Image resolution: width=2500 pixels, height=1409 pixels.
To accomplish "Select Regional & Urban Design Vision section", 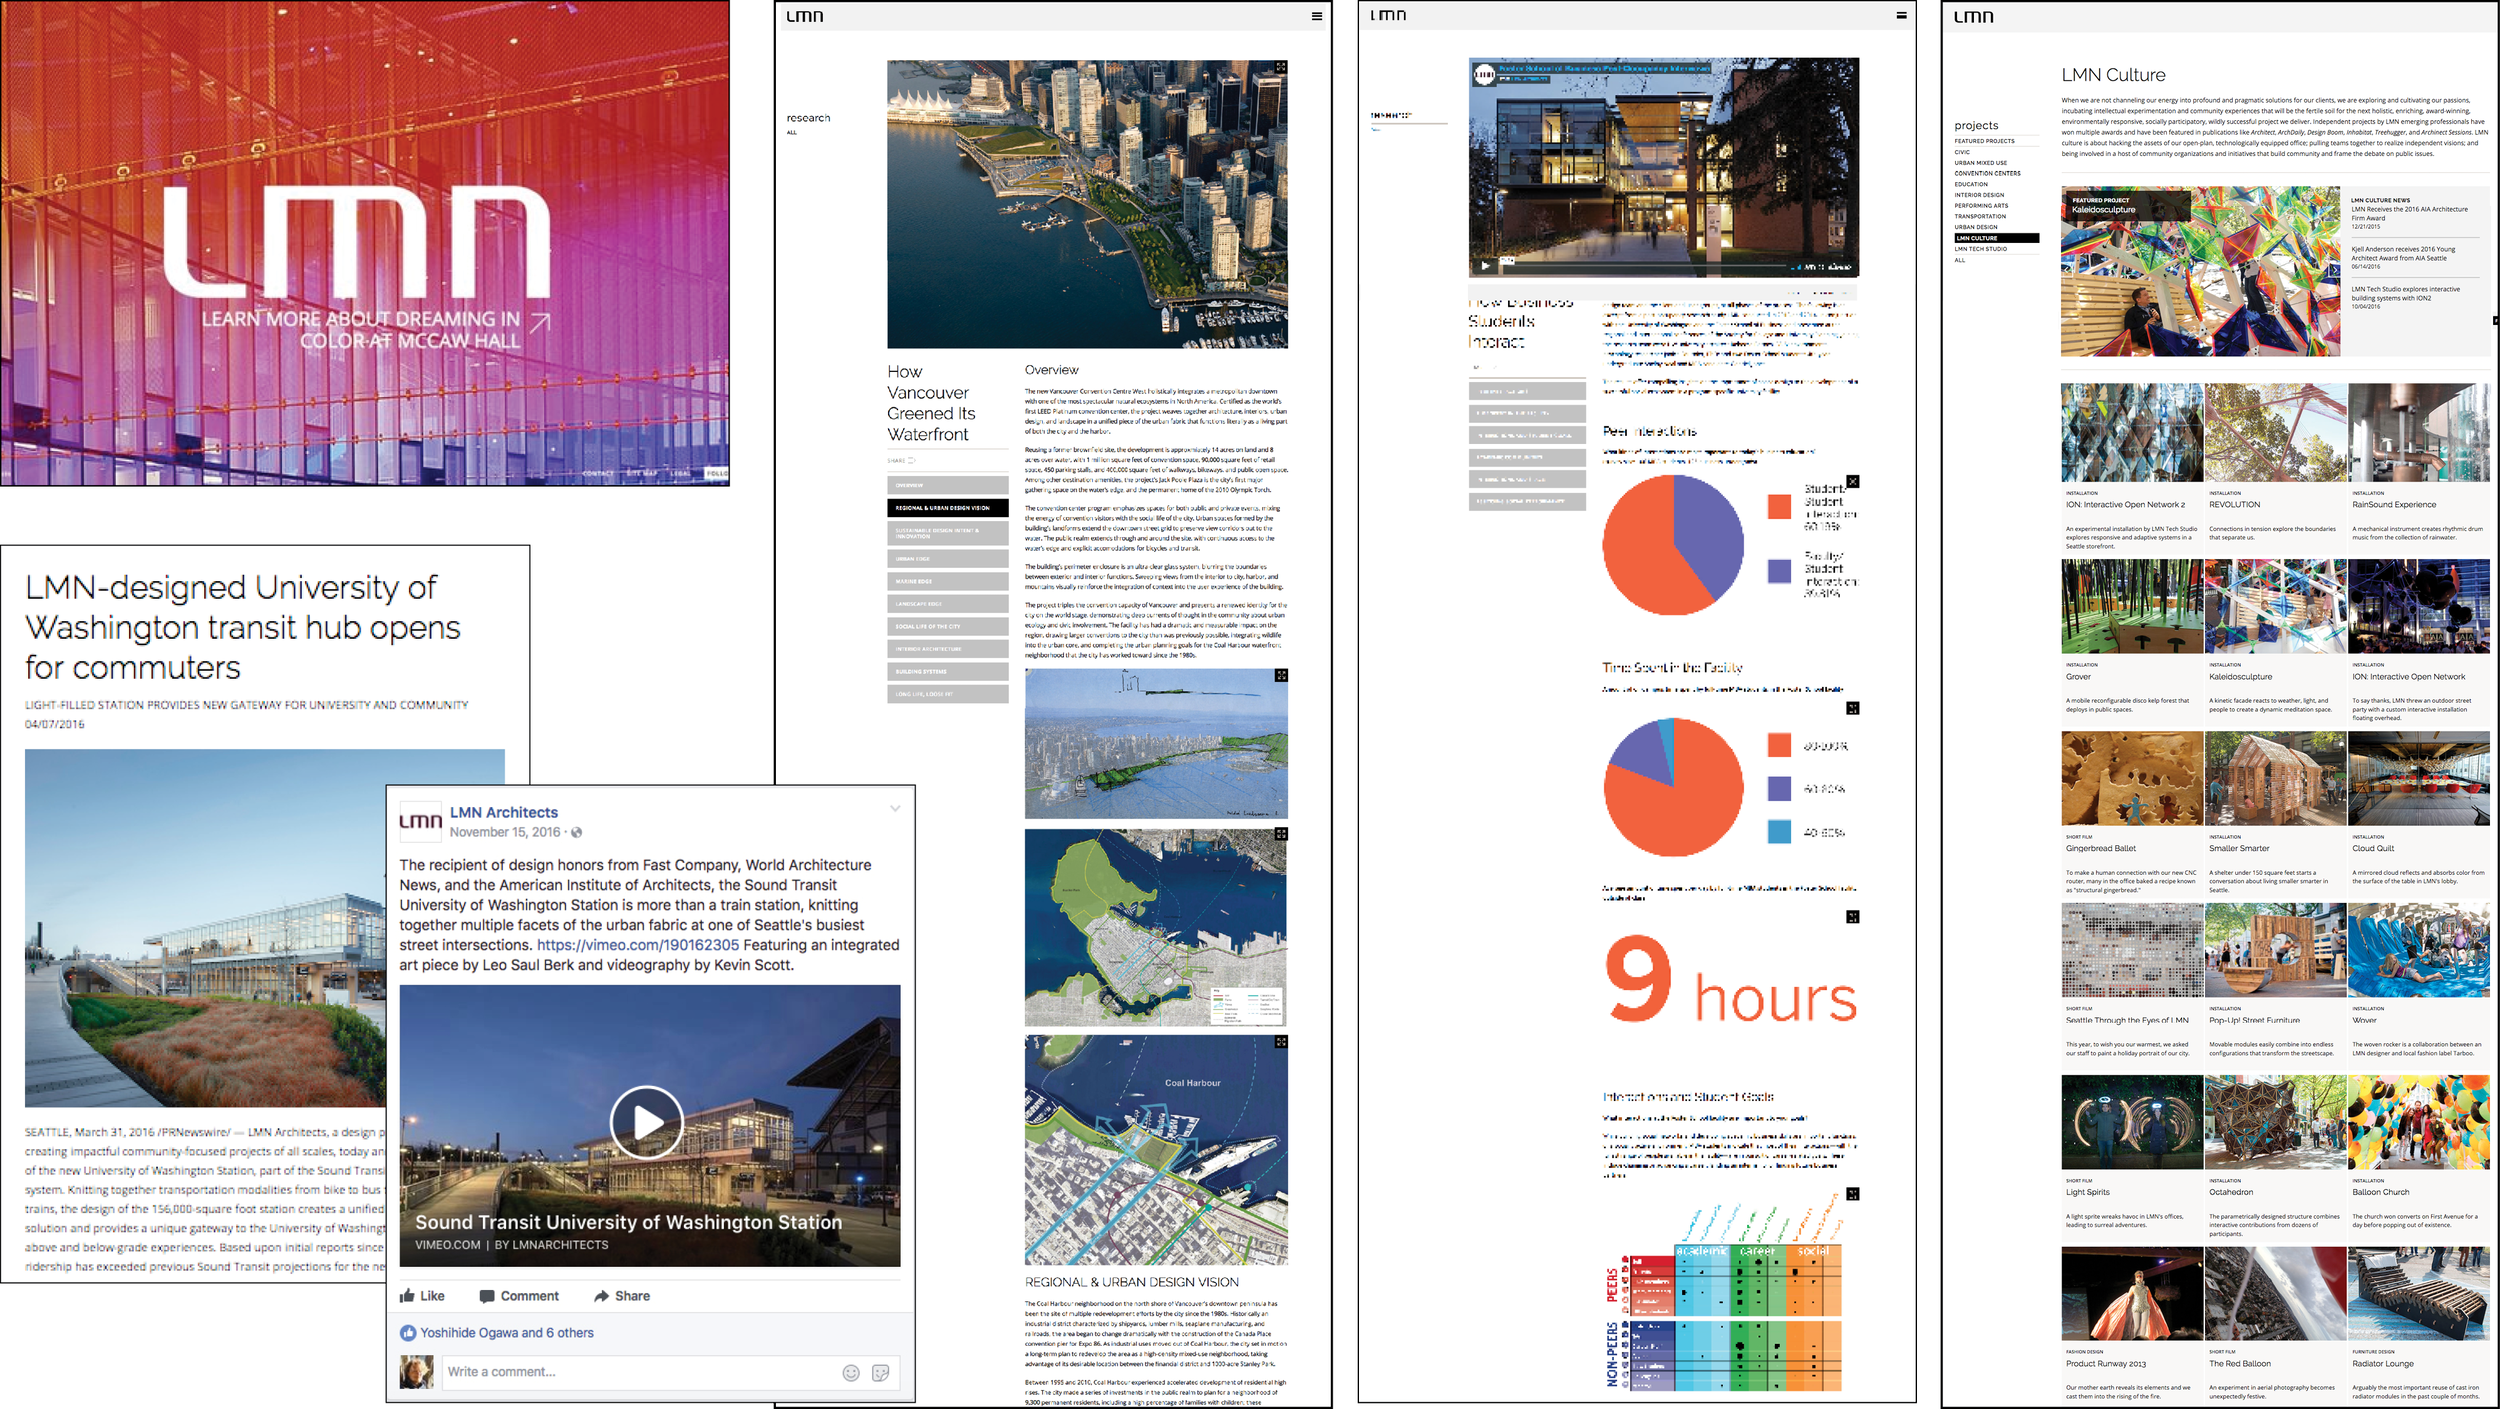I will point(947,508).
